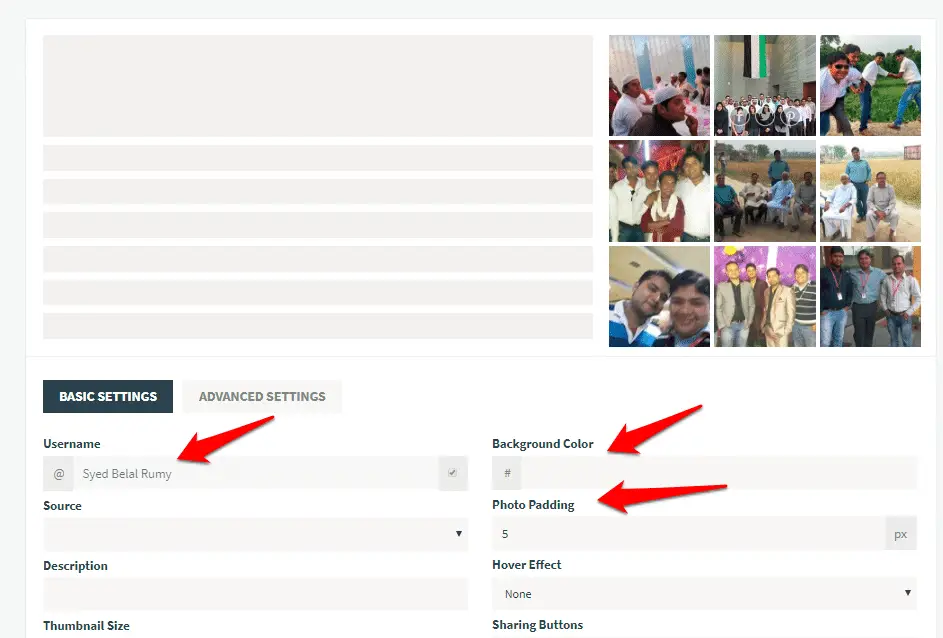Click the Source label
Image resolution: width=943 pixels, height=638 pixels.
click(62, 506)
